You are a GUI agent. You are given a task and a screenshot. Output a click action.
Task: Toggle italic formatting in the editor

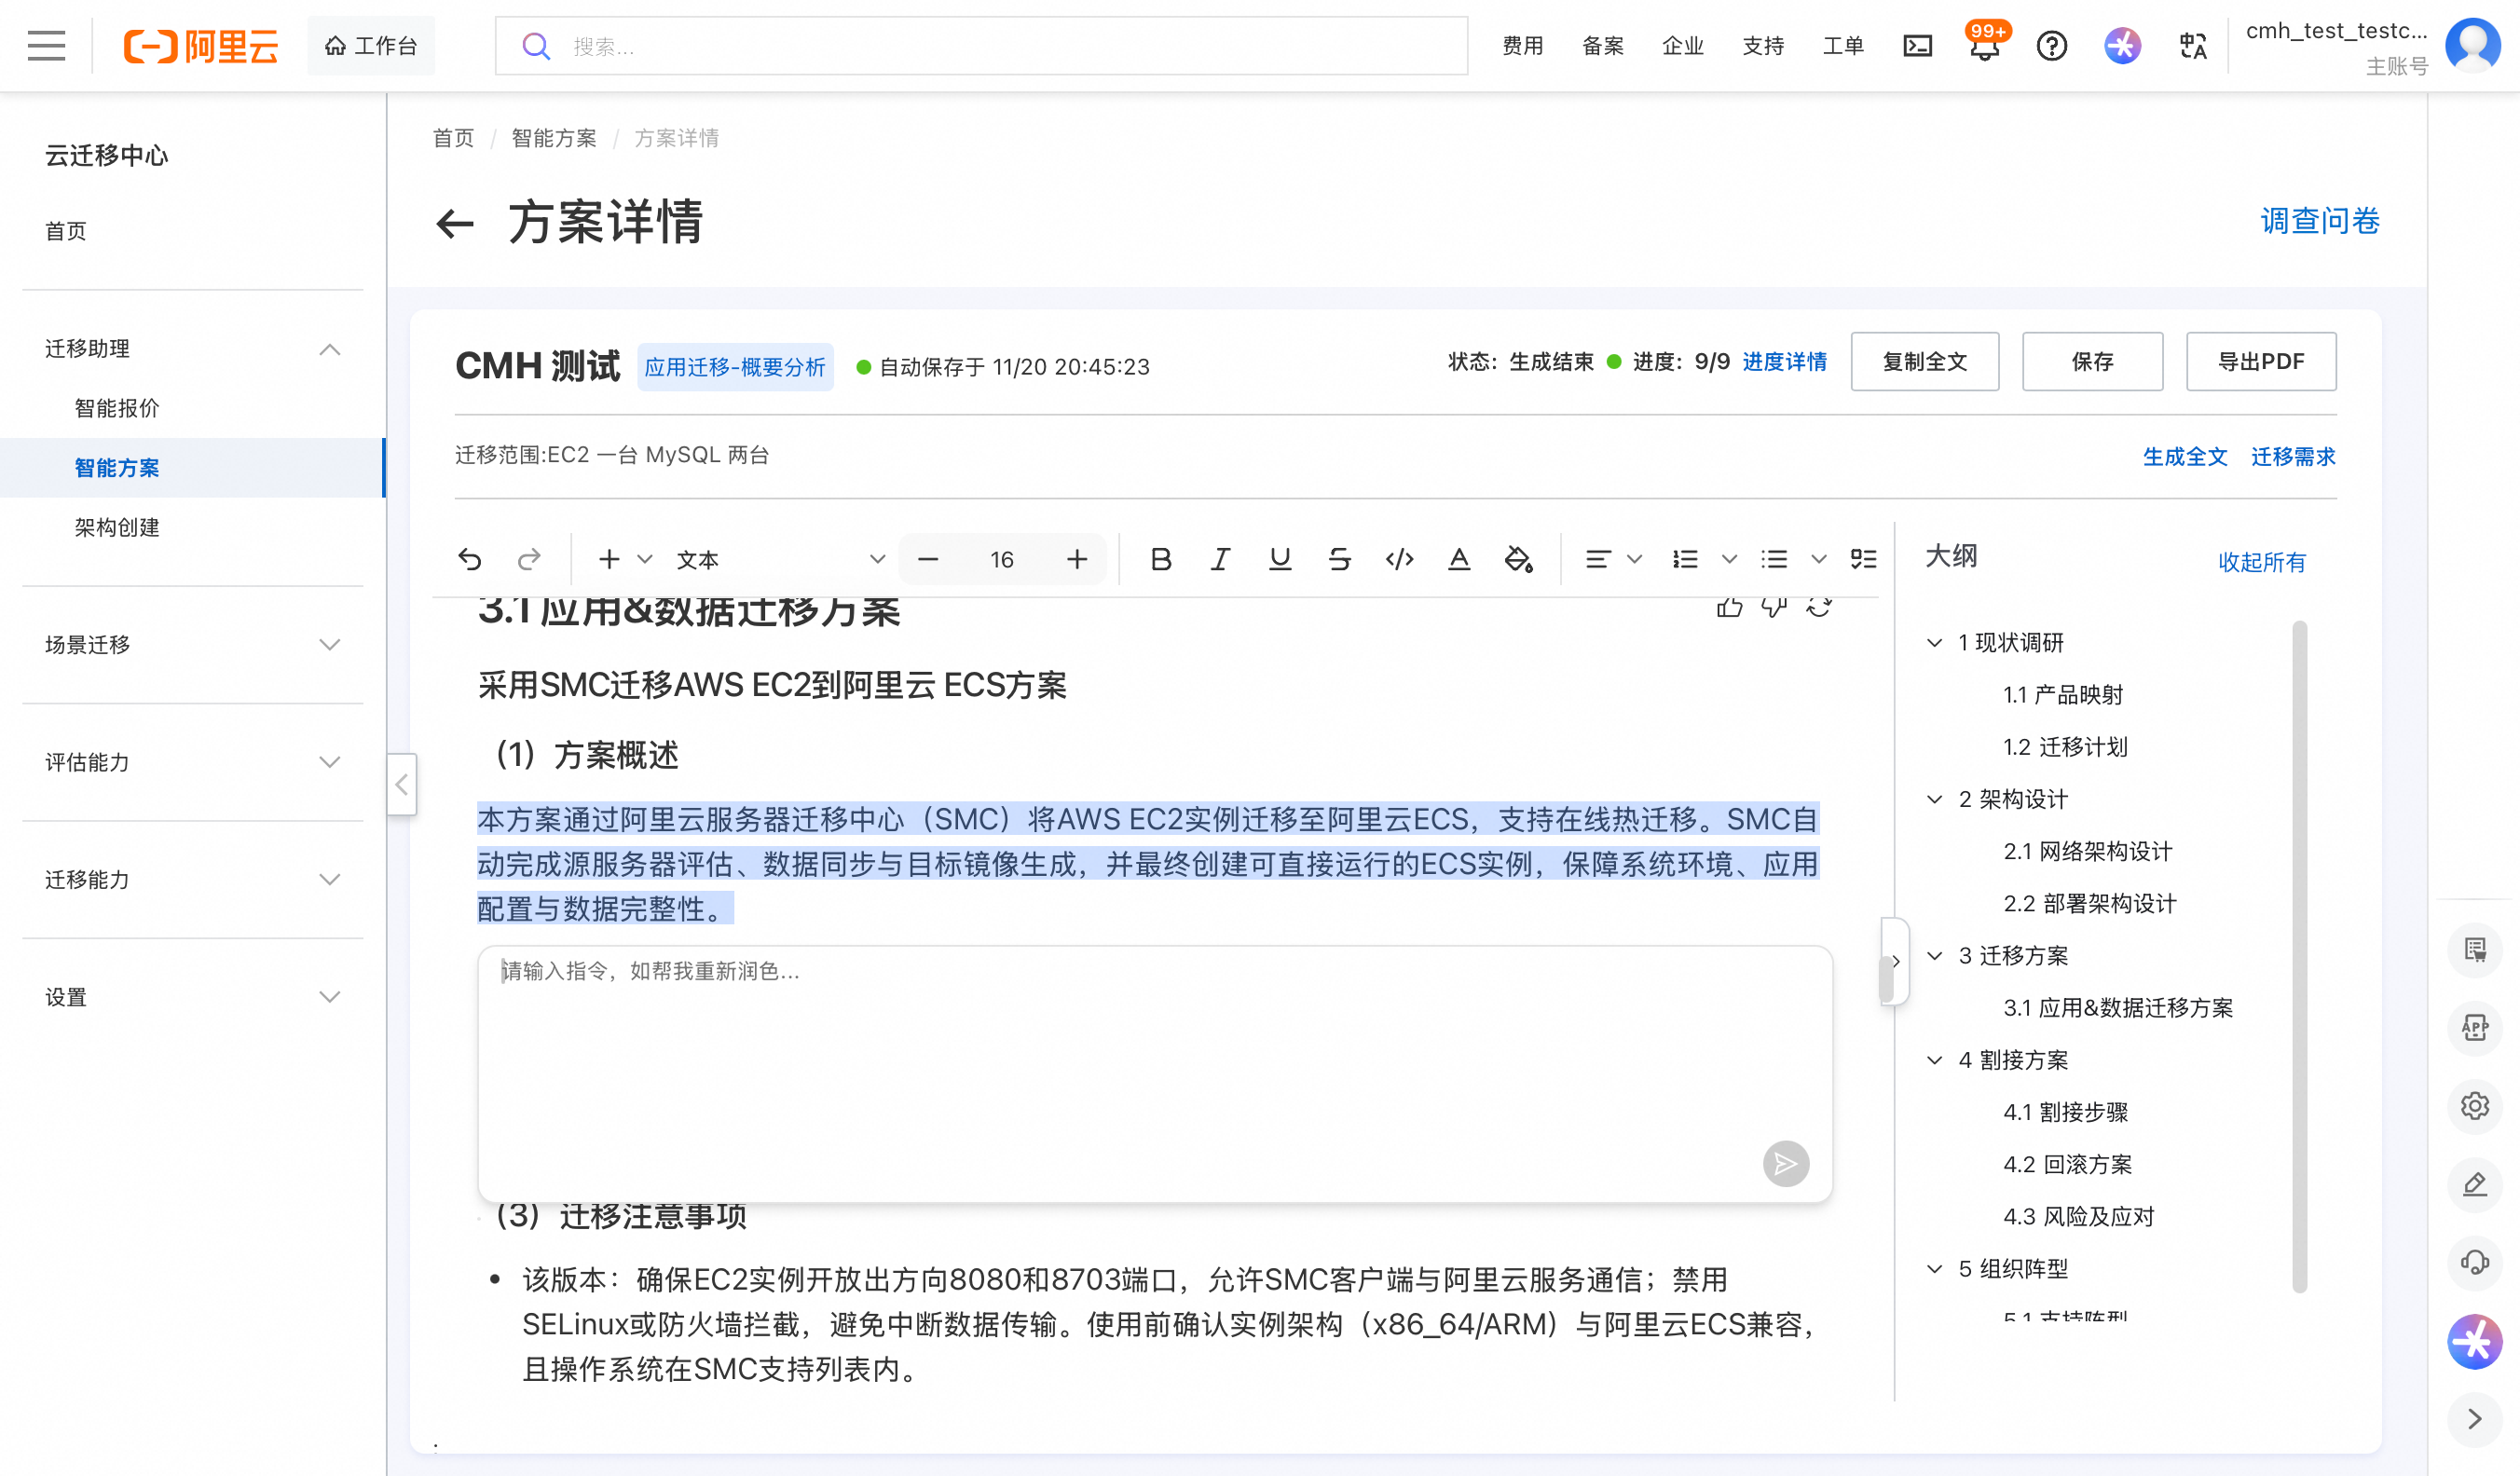pos(1219,559)
